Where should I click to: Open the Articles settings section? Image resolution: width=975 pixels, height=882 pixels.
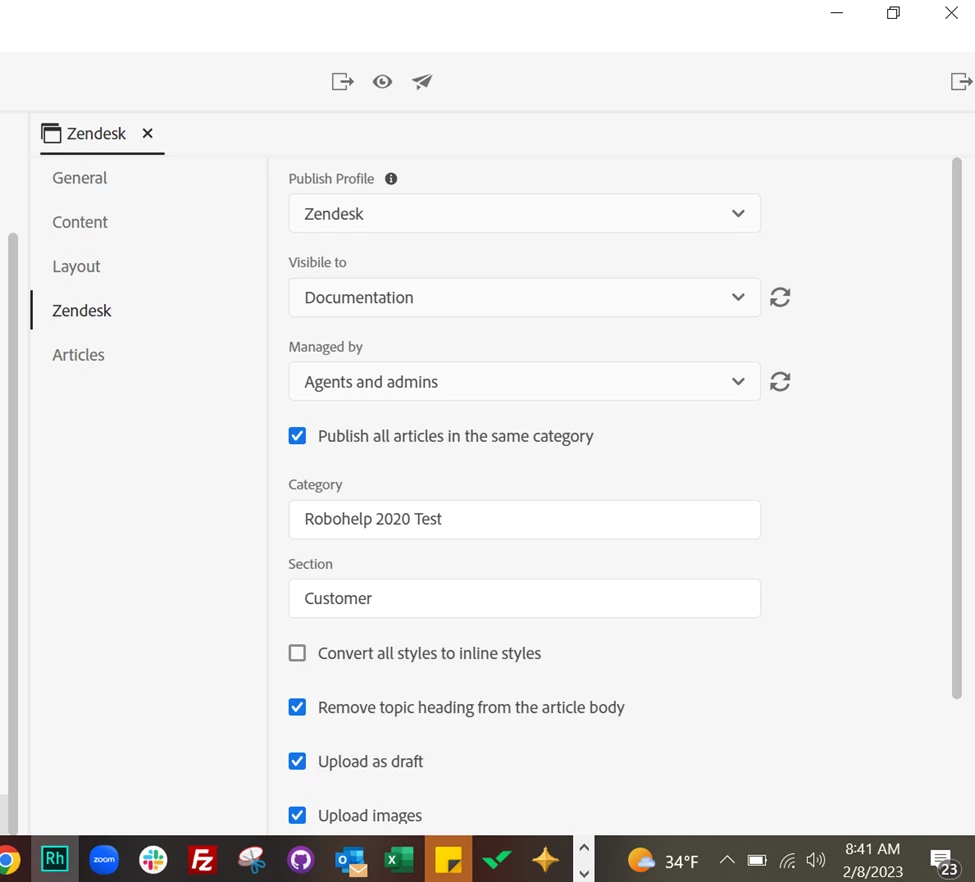[x=78, y=355]
